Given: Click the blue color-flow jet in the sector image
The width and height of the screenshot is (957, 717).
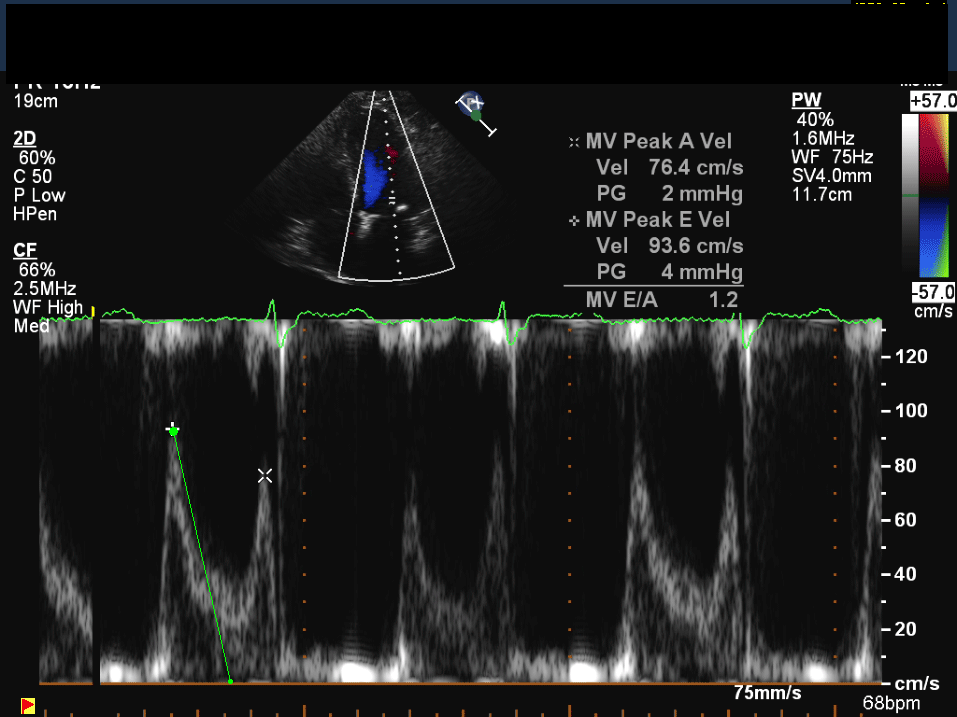Looking at the screenshot, I should tap(375, 176).
